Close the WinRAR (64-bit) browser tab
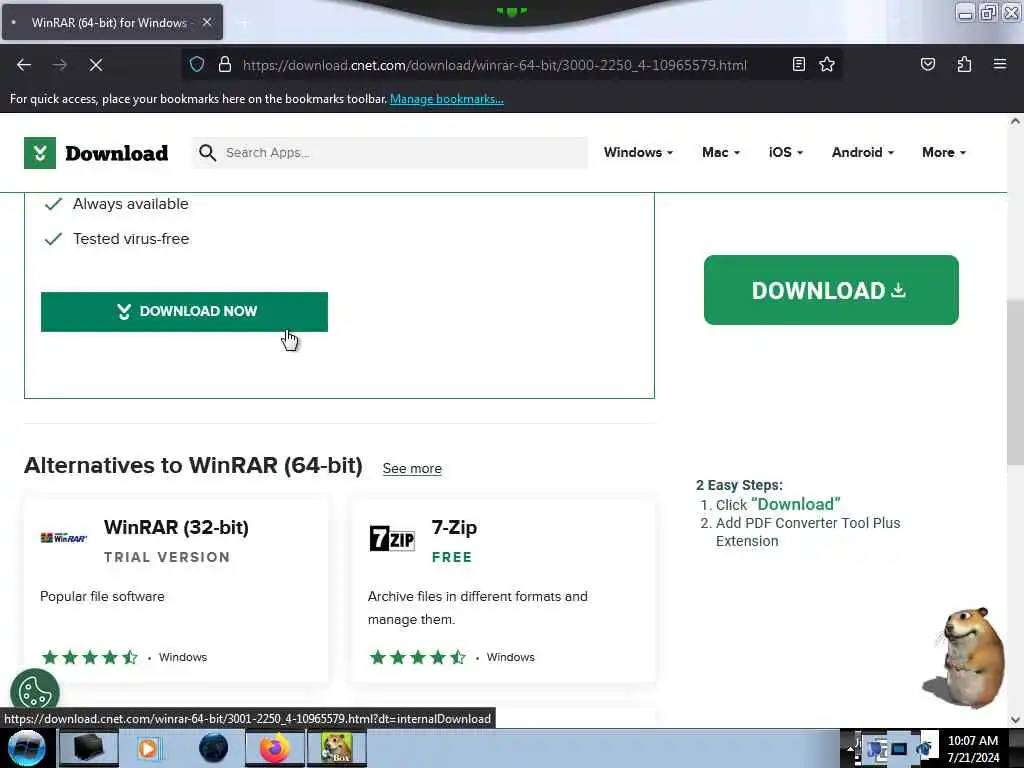The image size is (1024, 768). click(207, 22)
